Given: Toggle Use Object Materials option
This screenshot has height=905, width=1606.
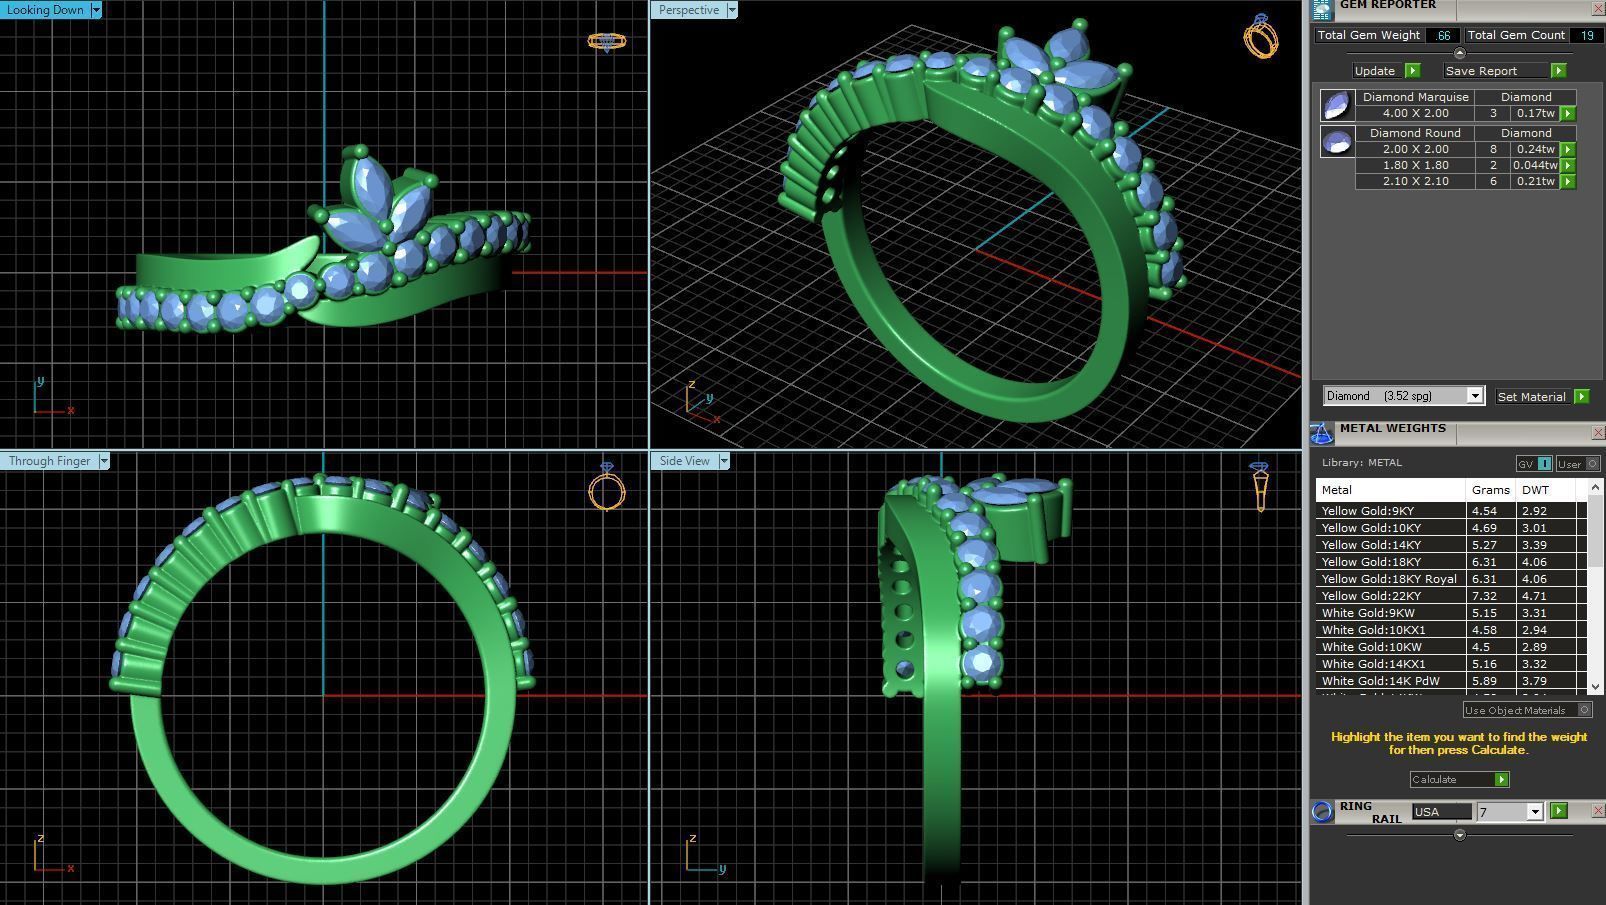Looking at the screenshot, I should point(1527,710).
